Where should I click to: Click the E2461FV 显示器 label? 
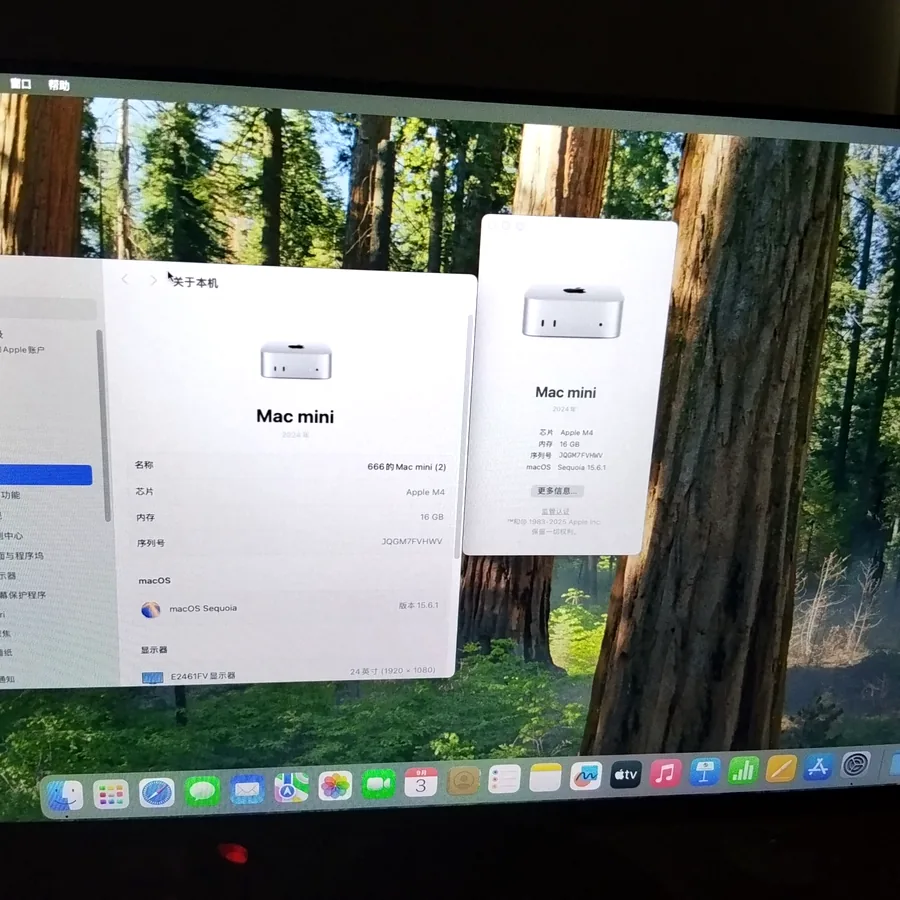pyautogui.click(x=203, y=676)
